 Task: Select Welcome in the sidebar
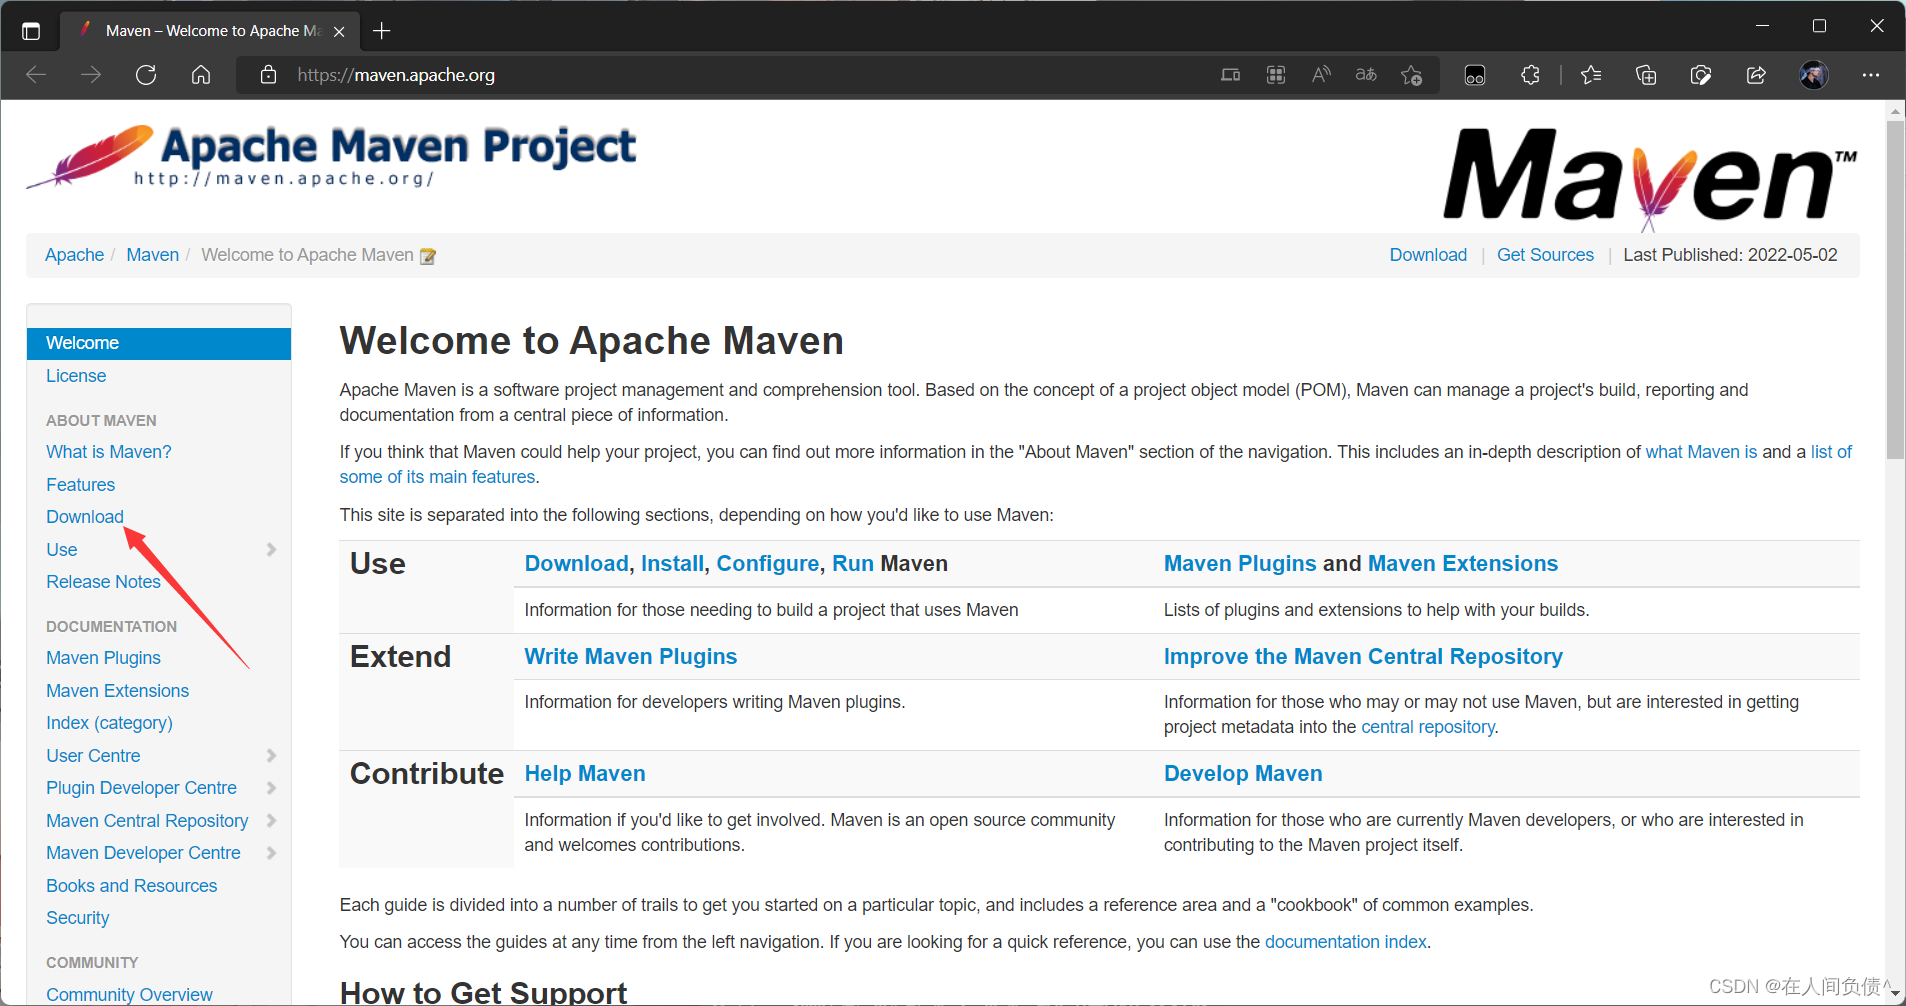[159, 343]
